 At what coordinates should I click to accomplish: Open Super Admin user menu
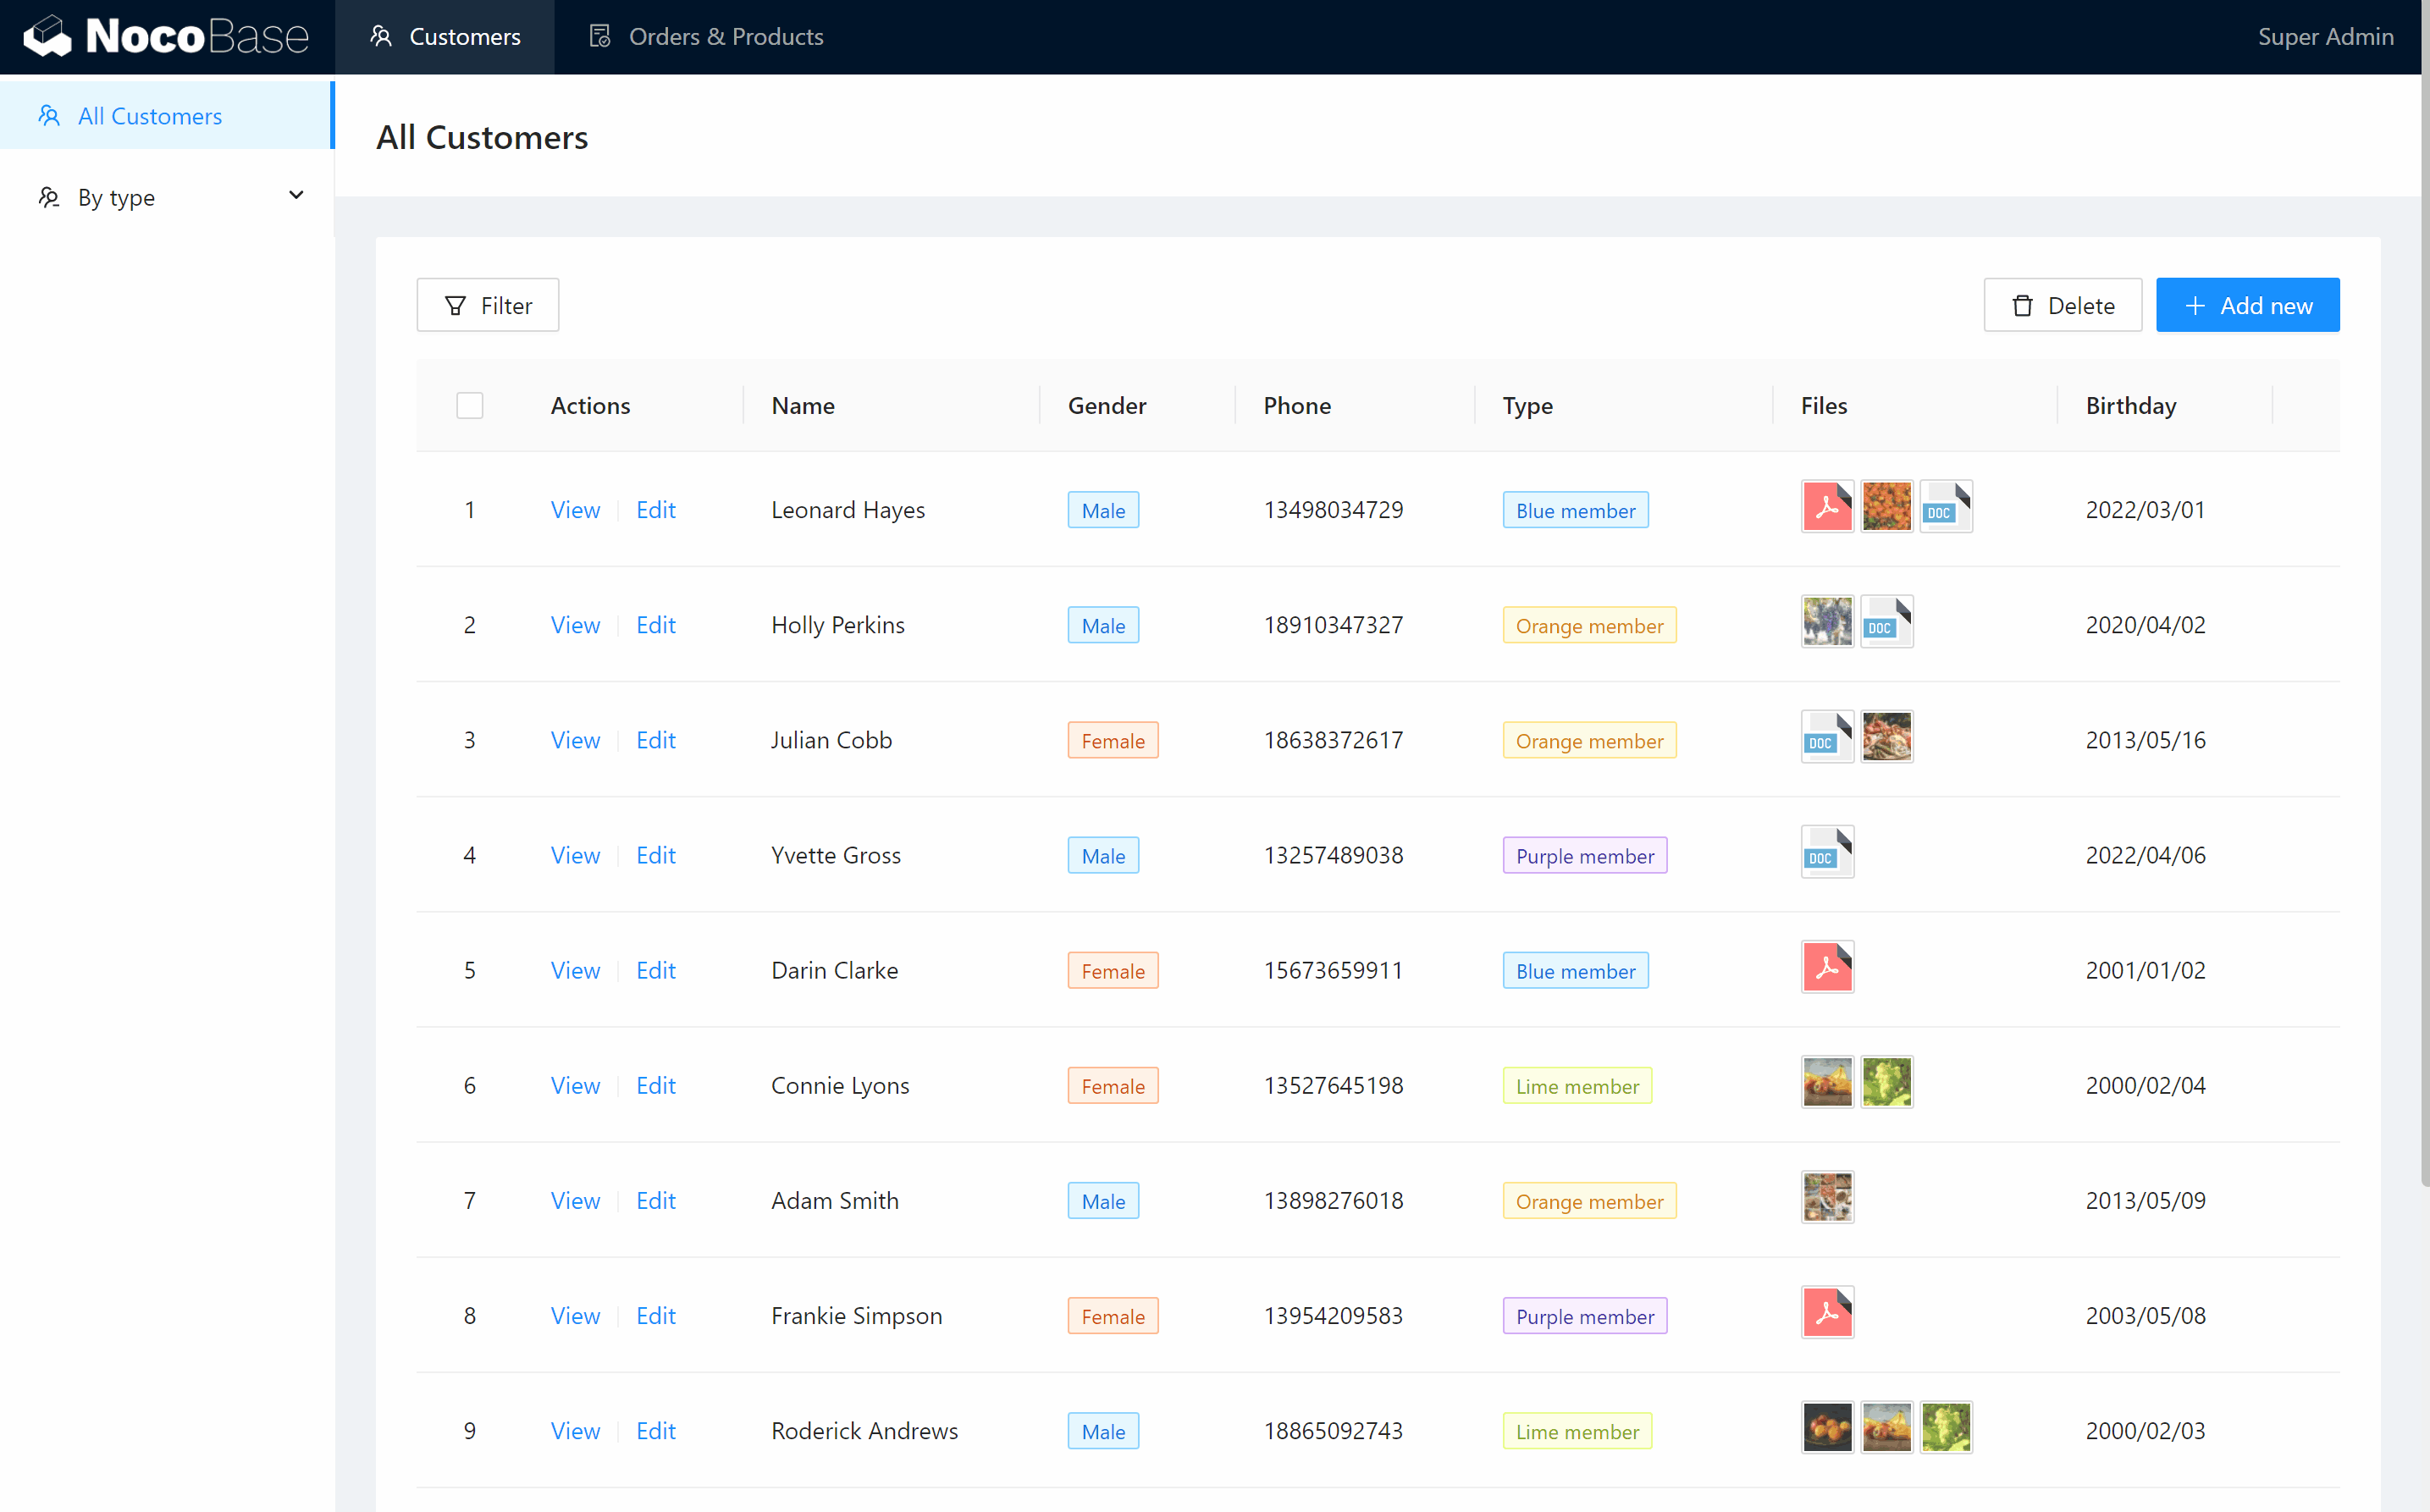pyautogui.click(x=2324, y=37)
